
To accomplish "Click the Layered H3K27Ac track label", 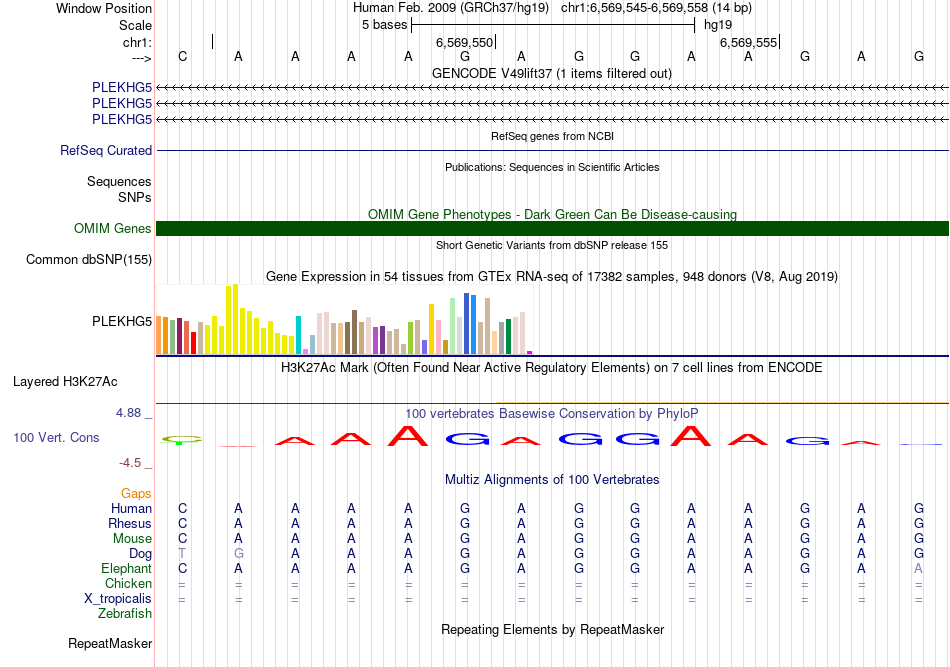I will click(x=65, y=382).
